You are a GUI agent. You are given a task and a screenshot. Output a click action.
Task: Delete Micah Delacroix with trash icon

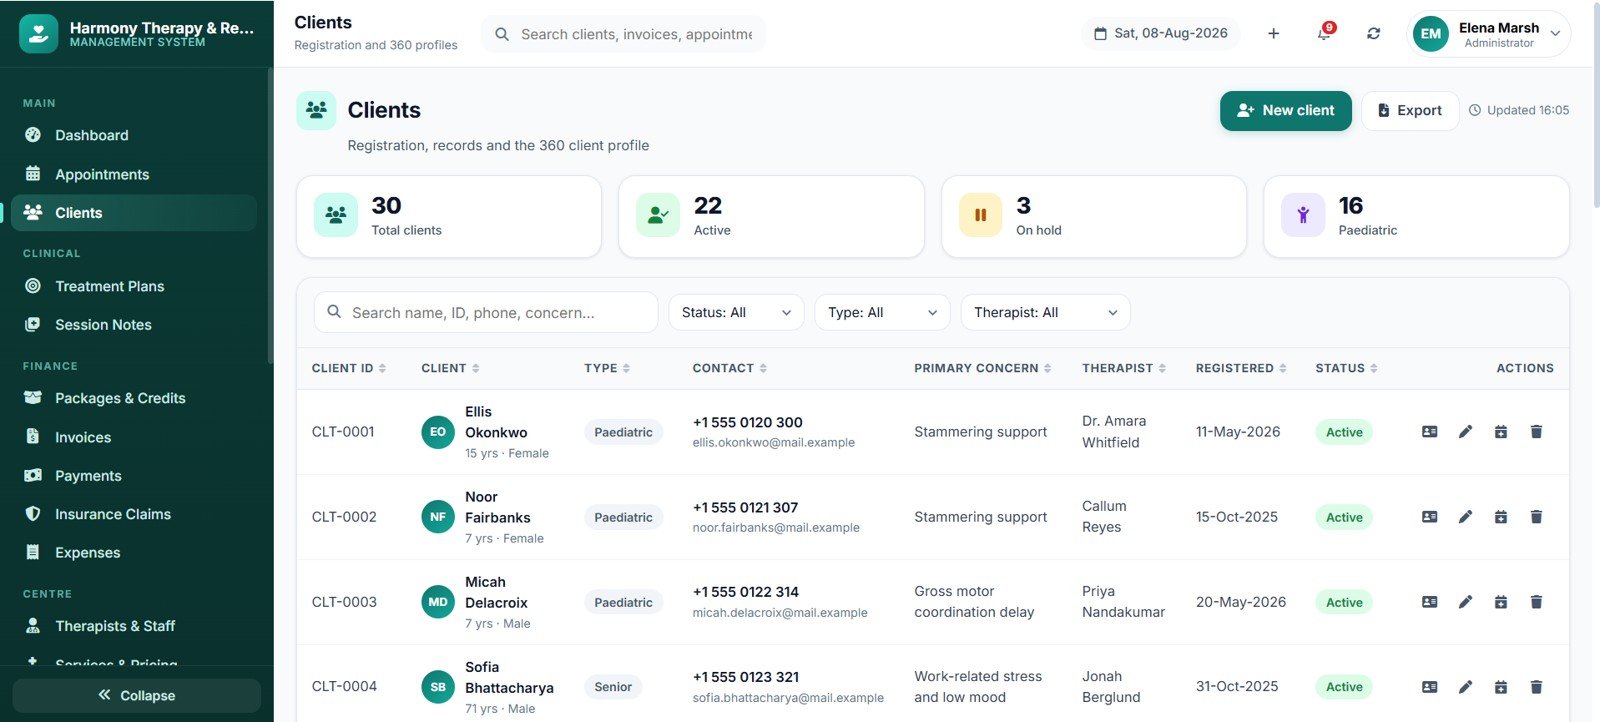pyautogui.click(x=1536, y=602)
